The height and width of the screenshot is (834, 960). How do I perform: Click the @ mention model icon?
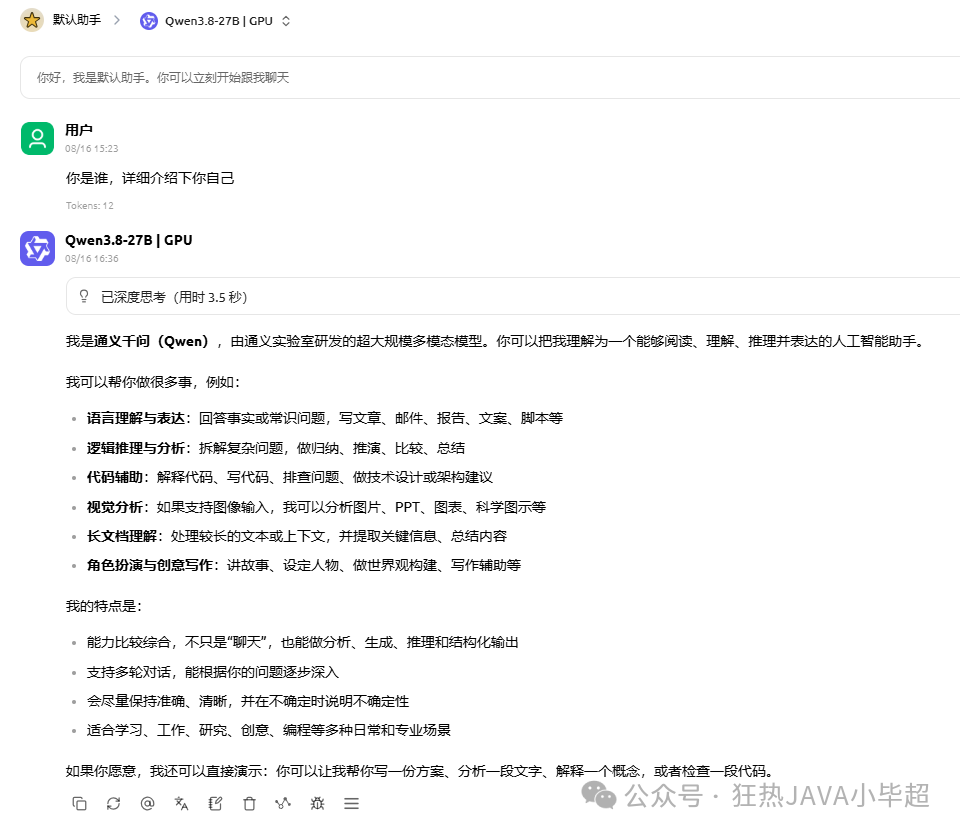[148, 803]
